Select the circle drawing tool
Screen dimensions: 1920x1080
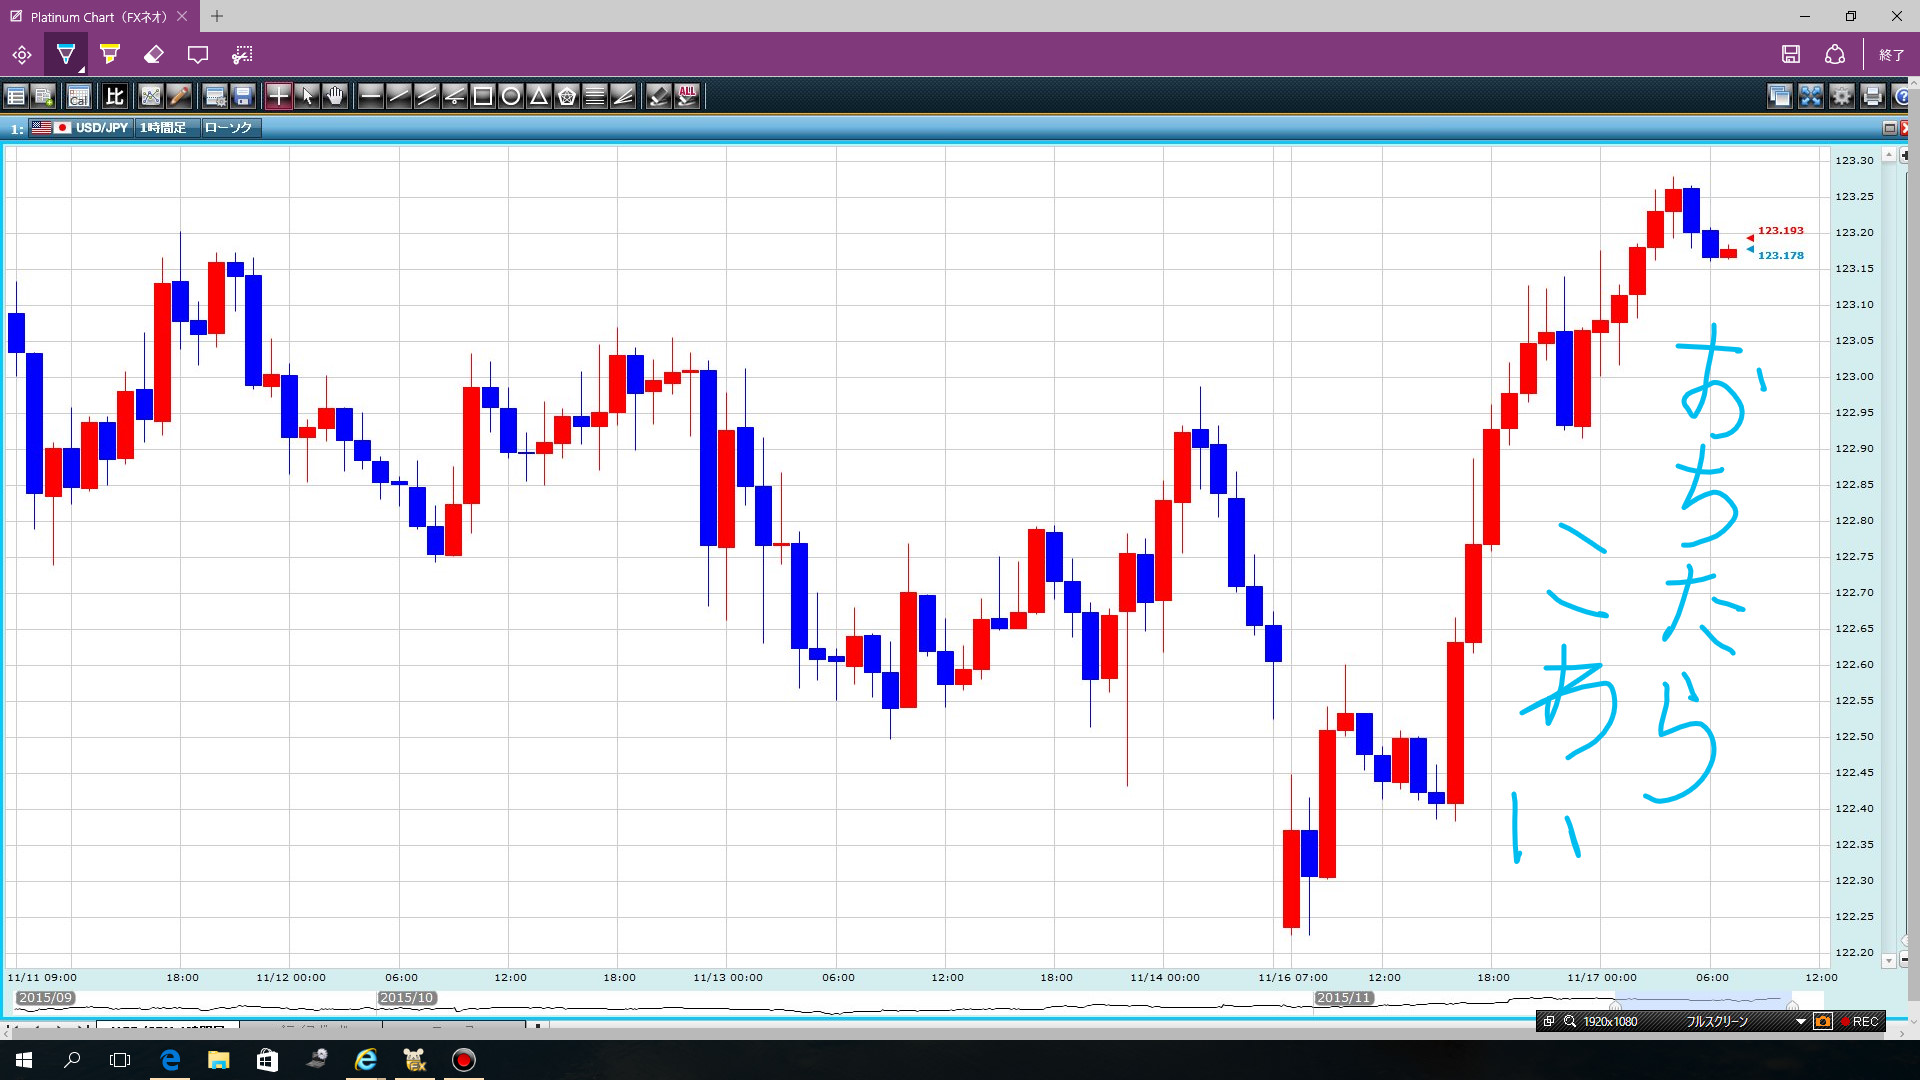511,96
